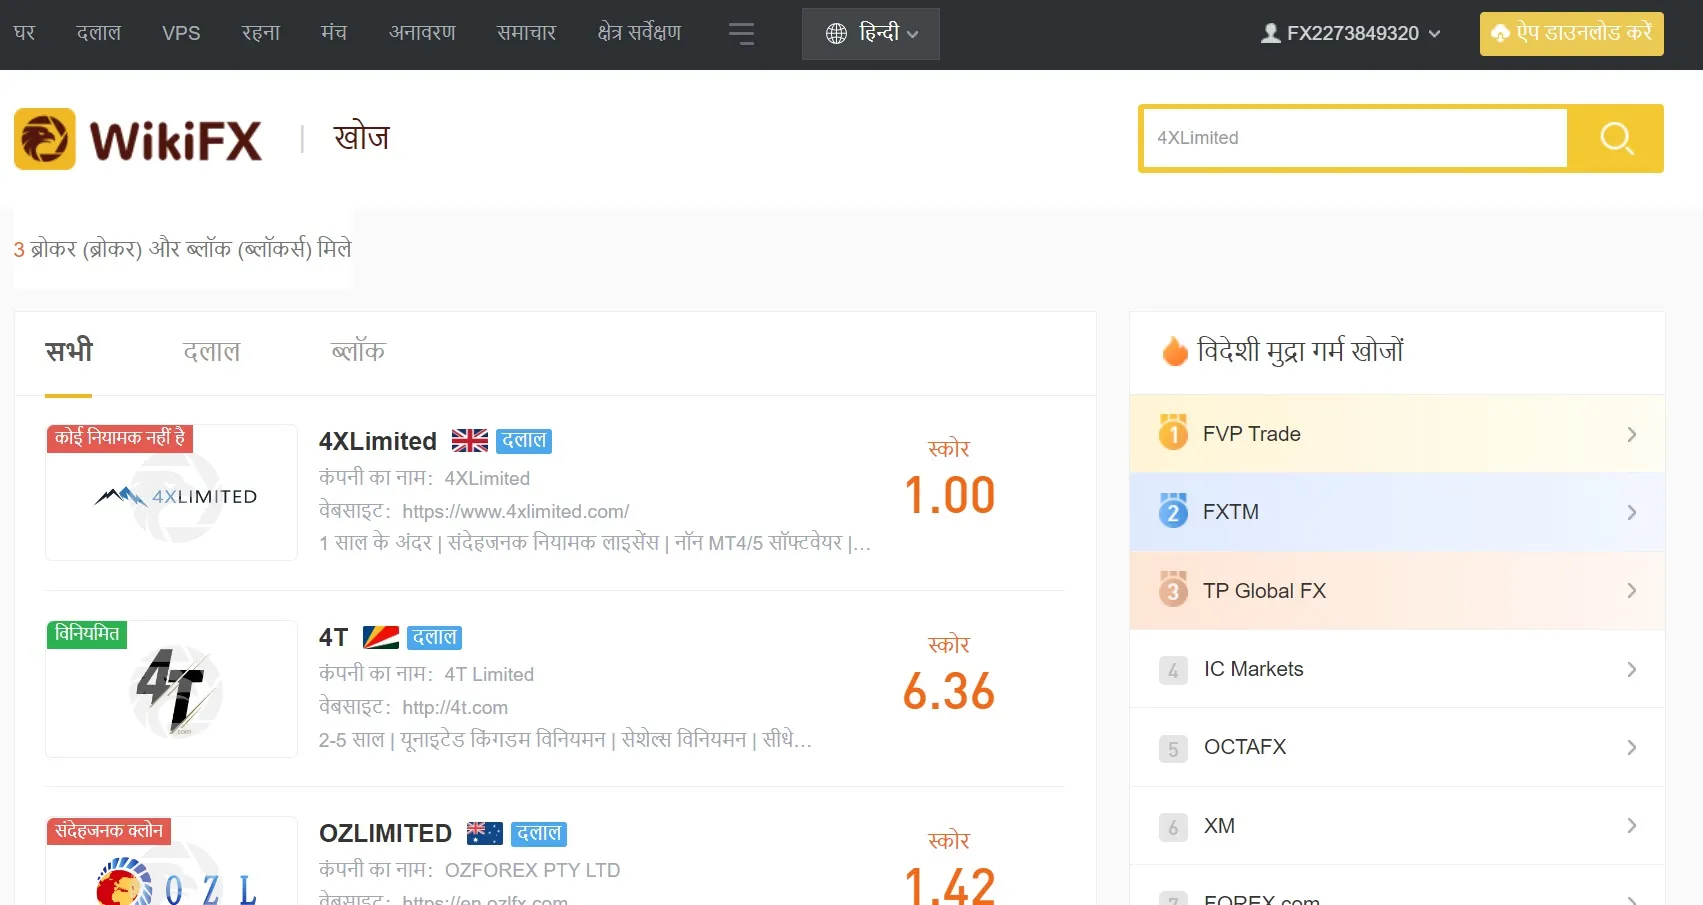Click company name 4T Limited
The height and width of the screenshot is (905, 1703).
click(489, 675)
